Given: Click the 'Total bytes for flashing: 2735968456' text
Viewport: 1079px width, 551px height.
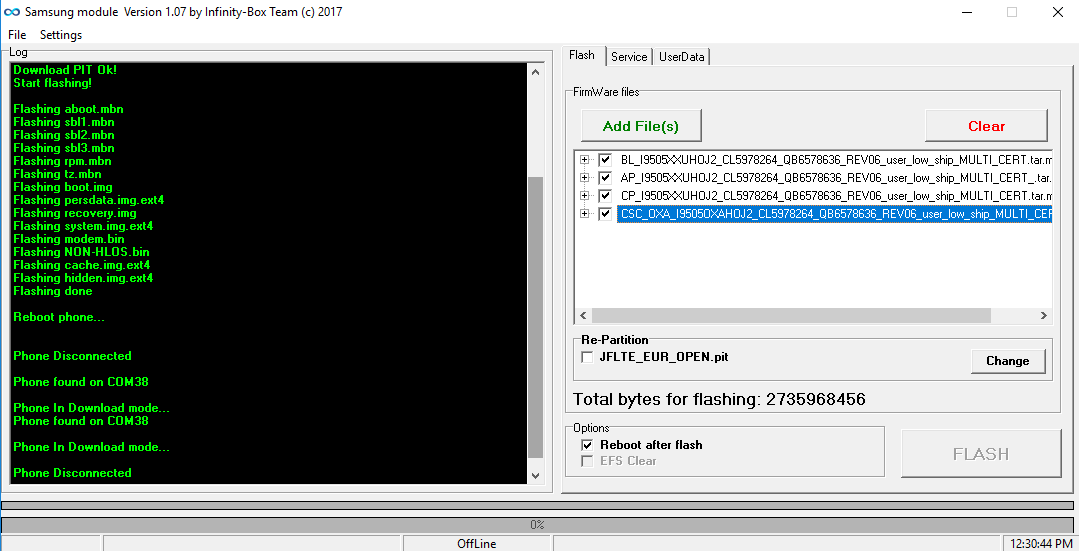Looking at the screenshot, I should (x=719, y=399).
